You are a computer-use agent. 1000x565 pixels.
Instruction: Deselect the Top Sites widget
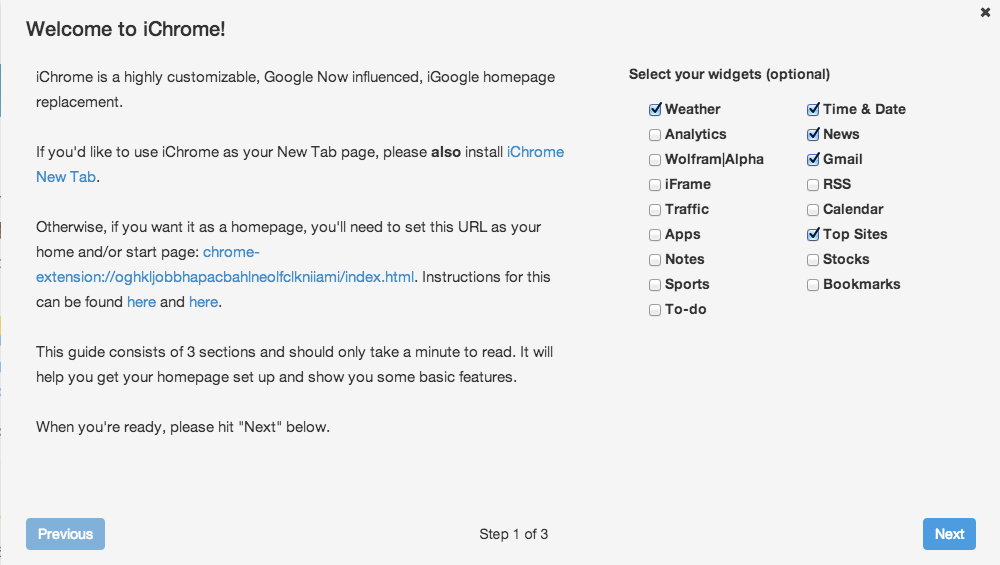813,234
